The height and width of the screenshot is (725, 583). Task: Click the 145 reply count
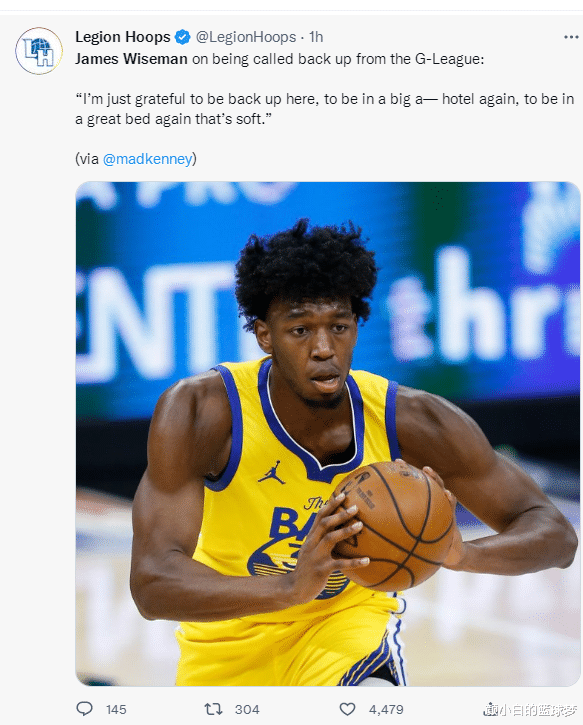(x=116, y=709)
